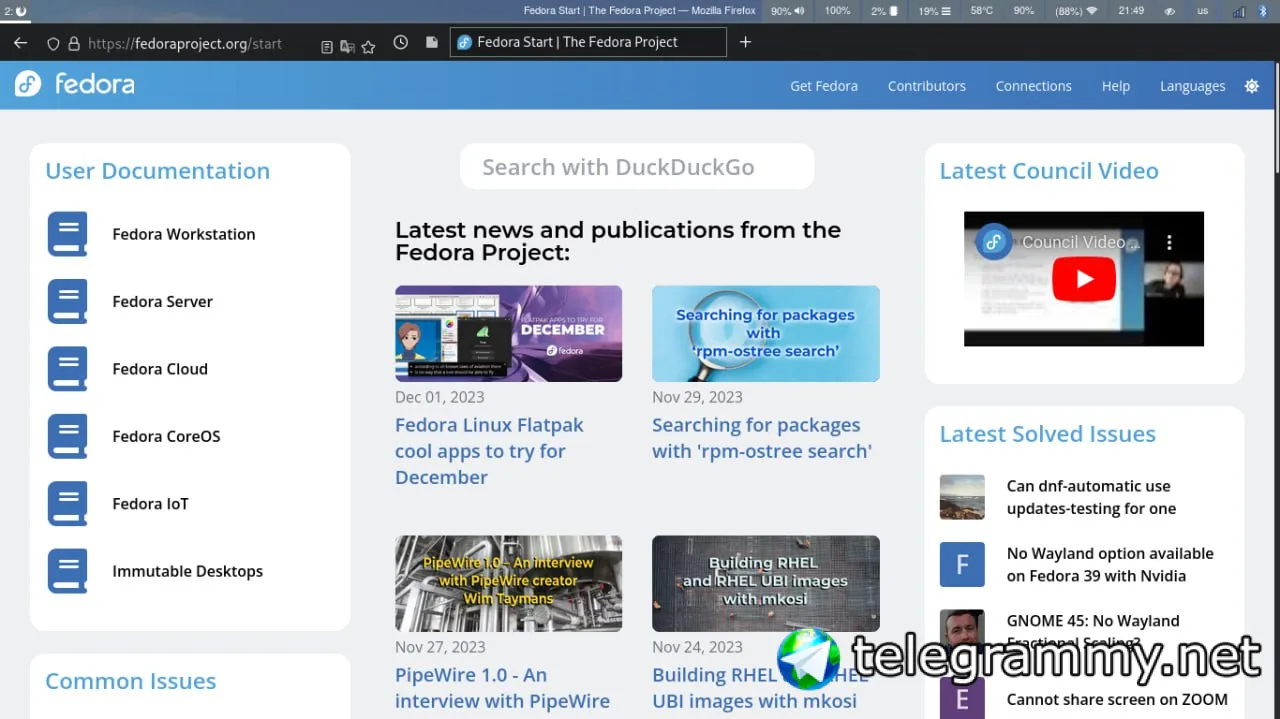The image size is (1280, 719).
Task: Open the Contributors menu
Action: (x=927, y=86)
